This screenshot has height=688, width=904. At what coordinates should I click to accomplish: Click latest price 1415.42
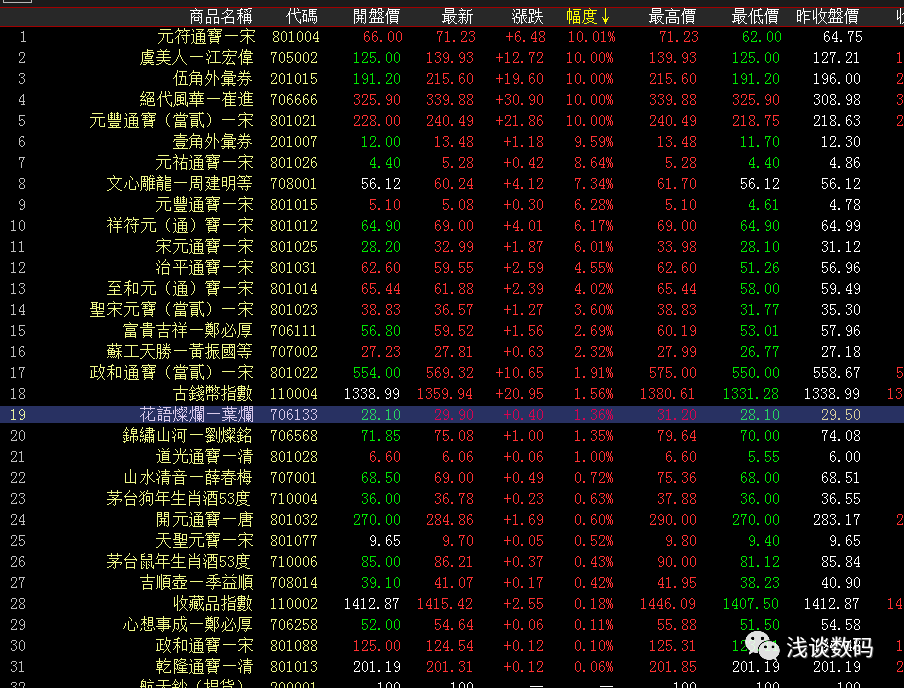tap(445, 603)
